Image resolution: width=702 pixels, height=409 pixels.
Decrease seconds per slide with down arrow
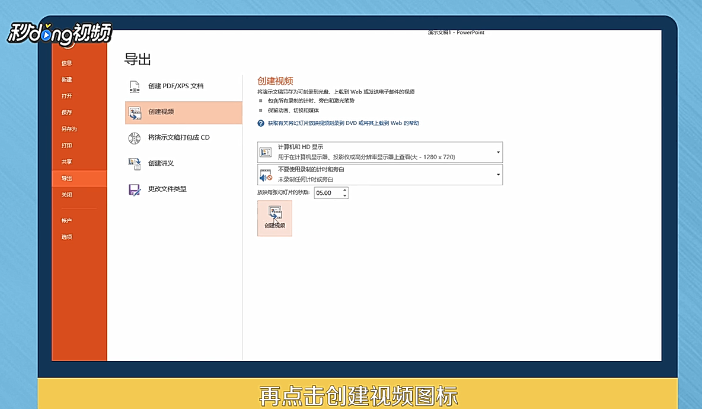click(345, 196)
